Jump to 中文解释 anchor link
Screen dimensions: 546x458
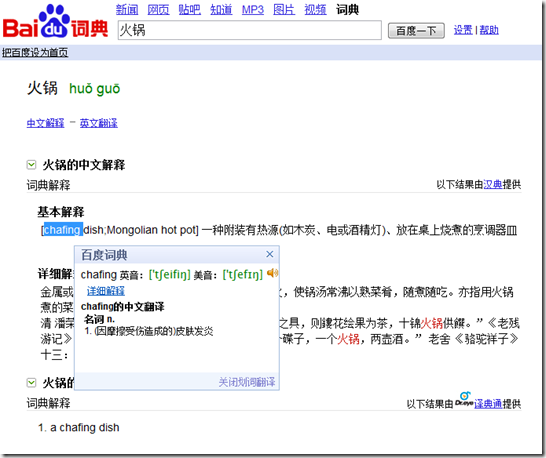pyautogui.click(x=46, y=123)
